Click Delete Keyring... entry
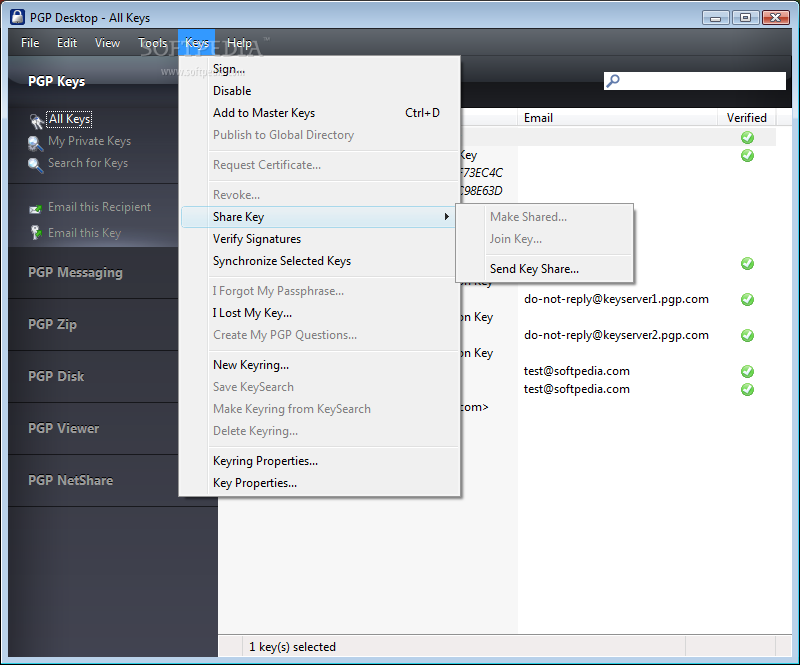The image size is (800, 665). [x=319, y=431]
